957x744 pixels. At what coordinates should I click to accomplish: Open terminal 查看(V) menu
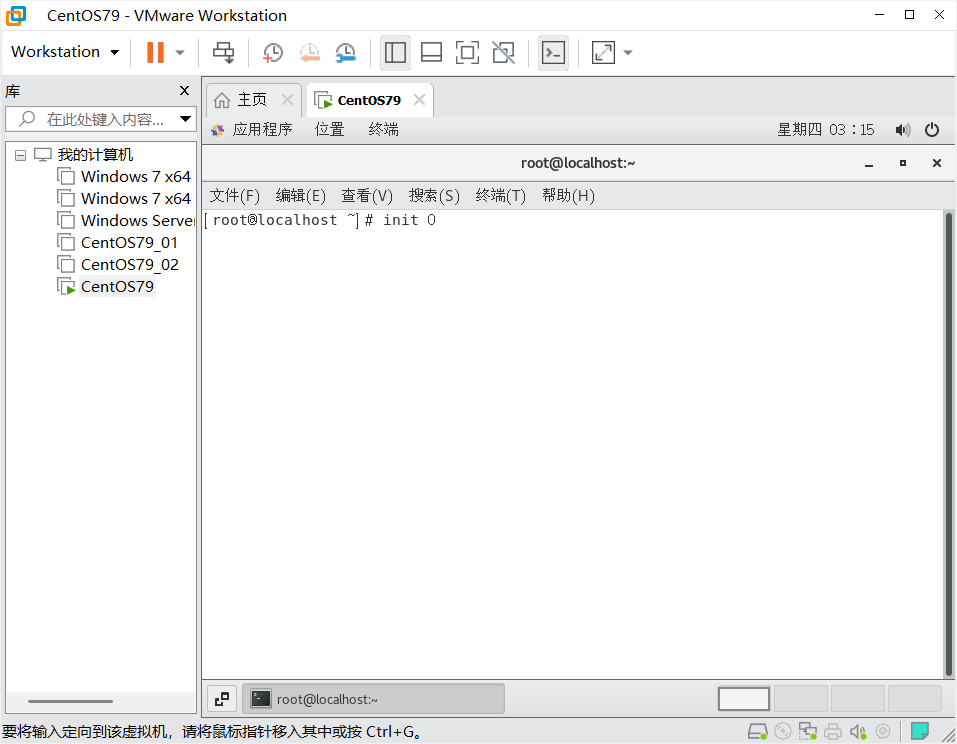click(x=367, y=195)
